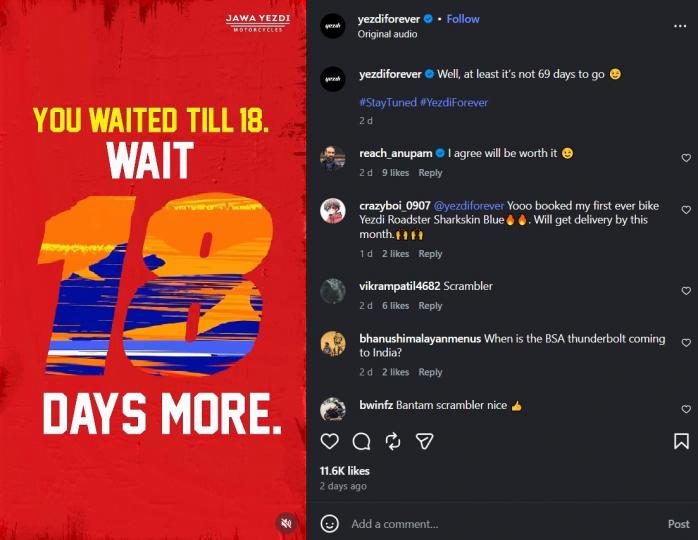The image size is (698, 540).
Task: Repost using the circular arrows icon
Action: coord(393,441)
